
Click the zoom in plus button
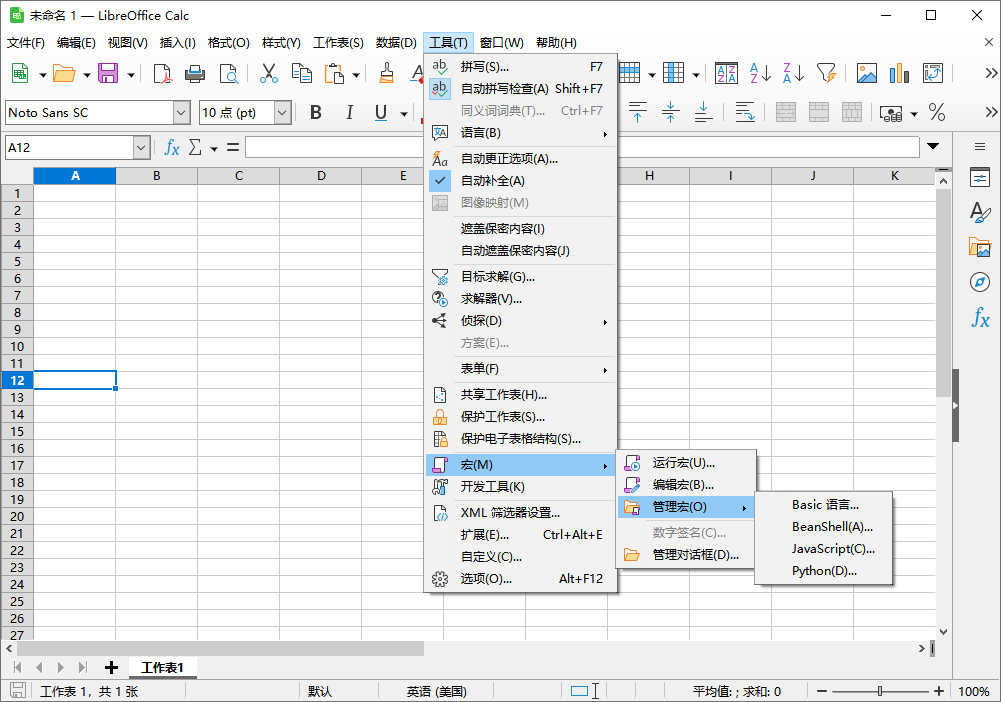938,691
